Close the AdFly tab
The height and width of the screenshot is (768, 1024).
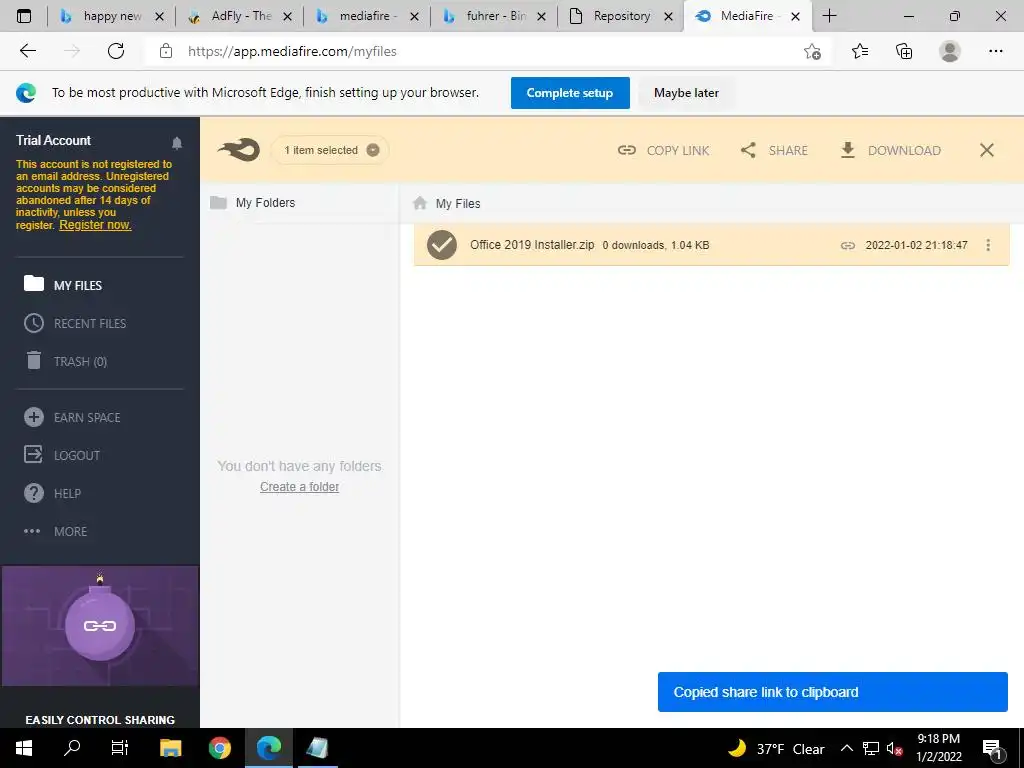click(287, 16)
